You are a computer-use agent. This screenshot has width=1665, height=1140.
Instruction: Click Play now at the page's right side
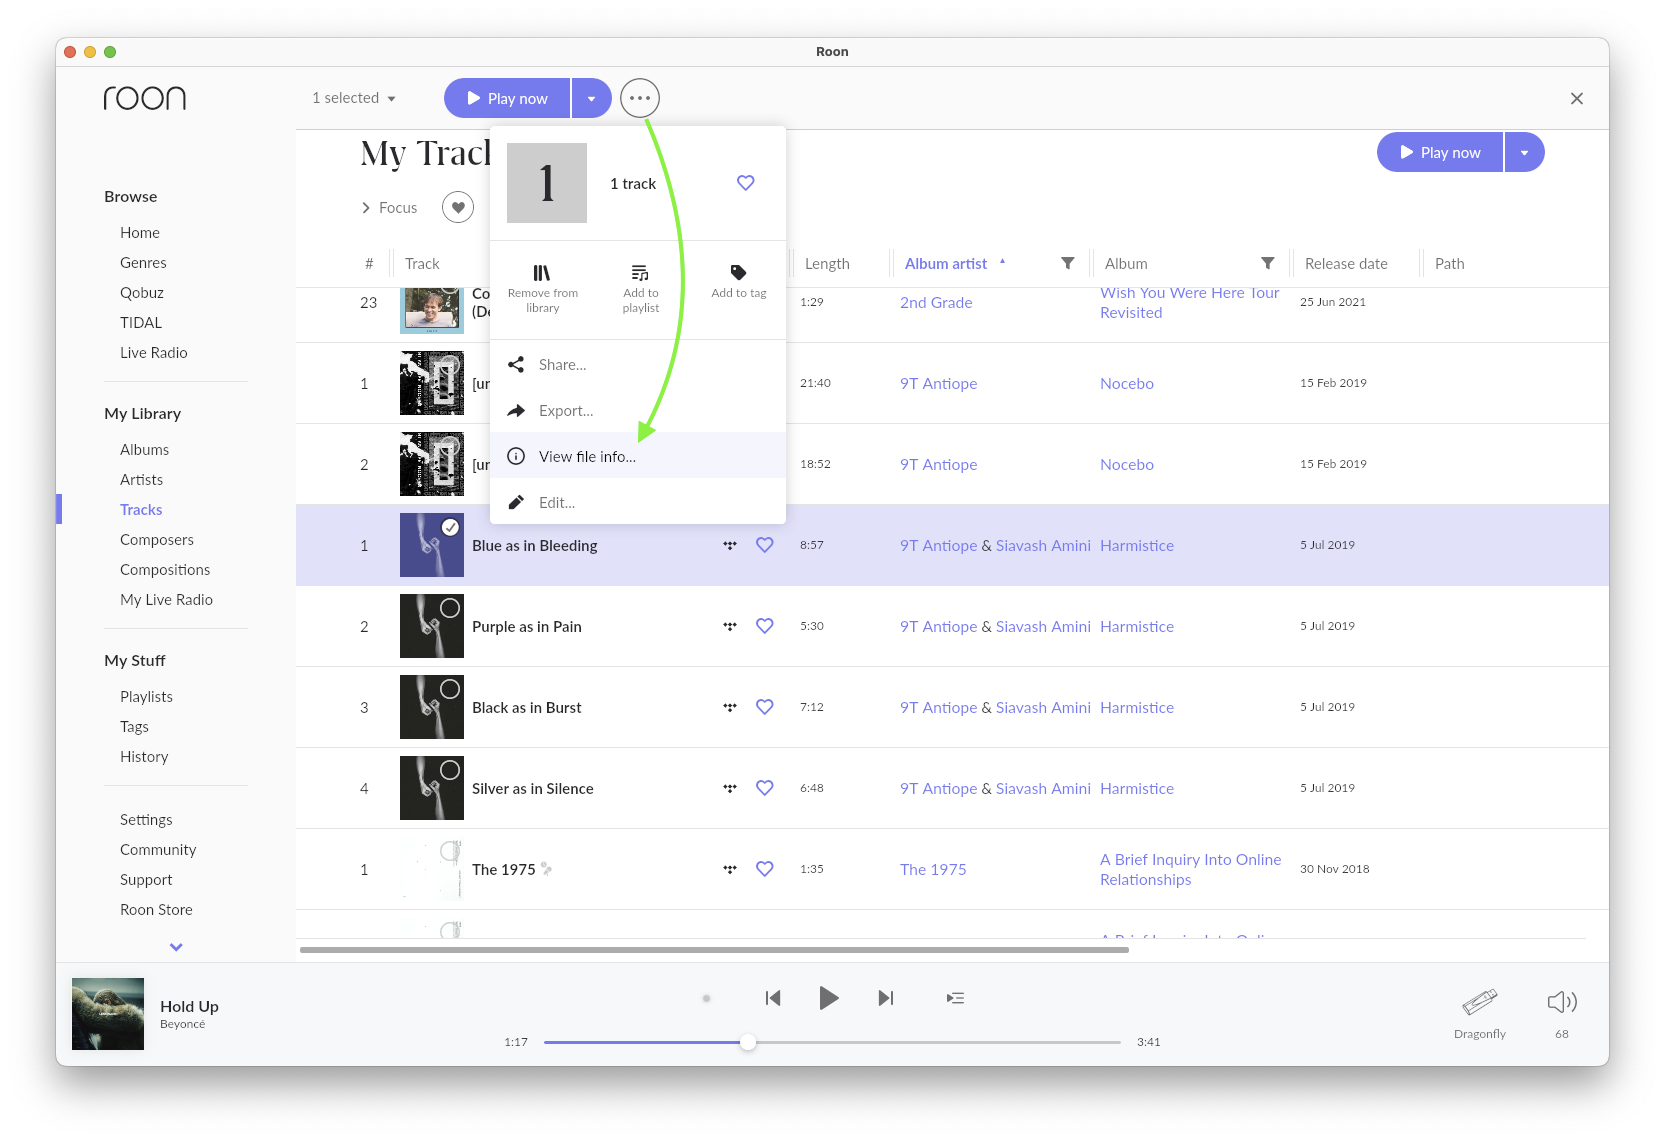[1440, 152]
